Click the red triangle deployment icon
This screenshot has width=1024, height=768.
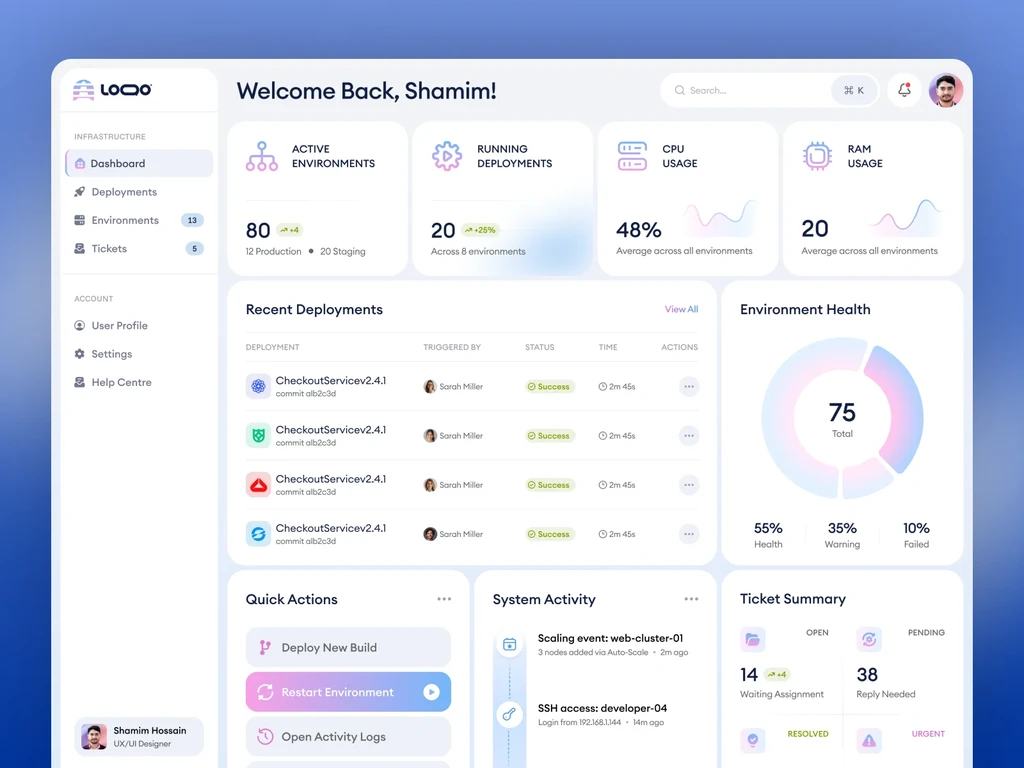coord(258,485)
